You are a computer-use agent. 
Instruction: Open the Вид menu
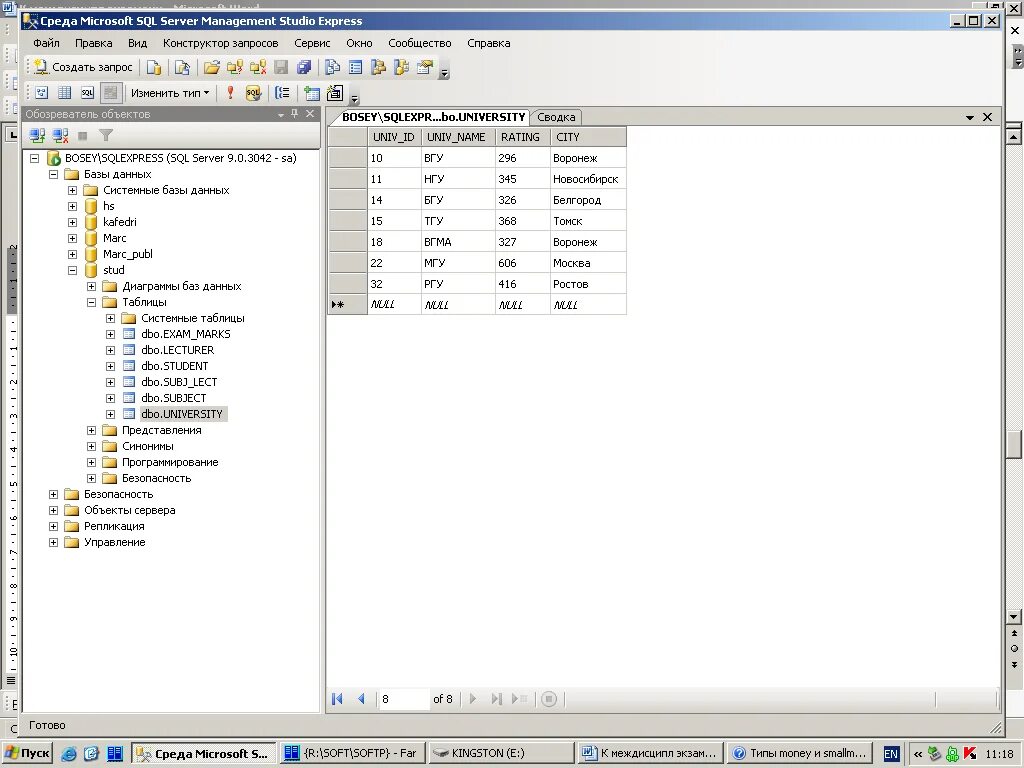(137, 43)
